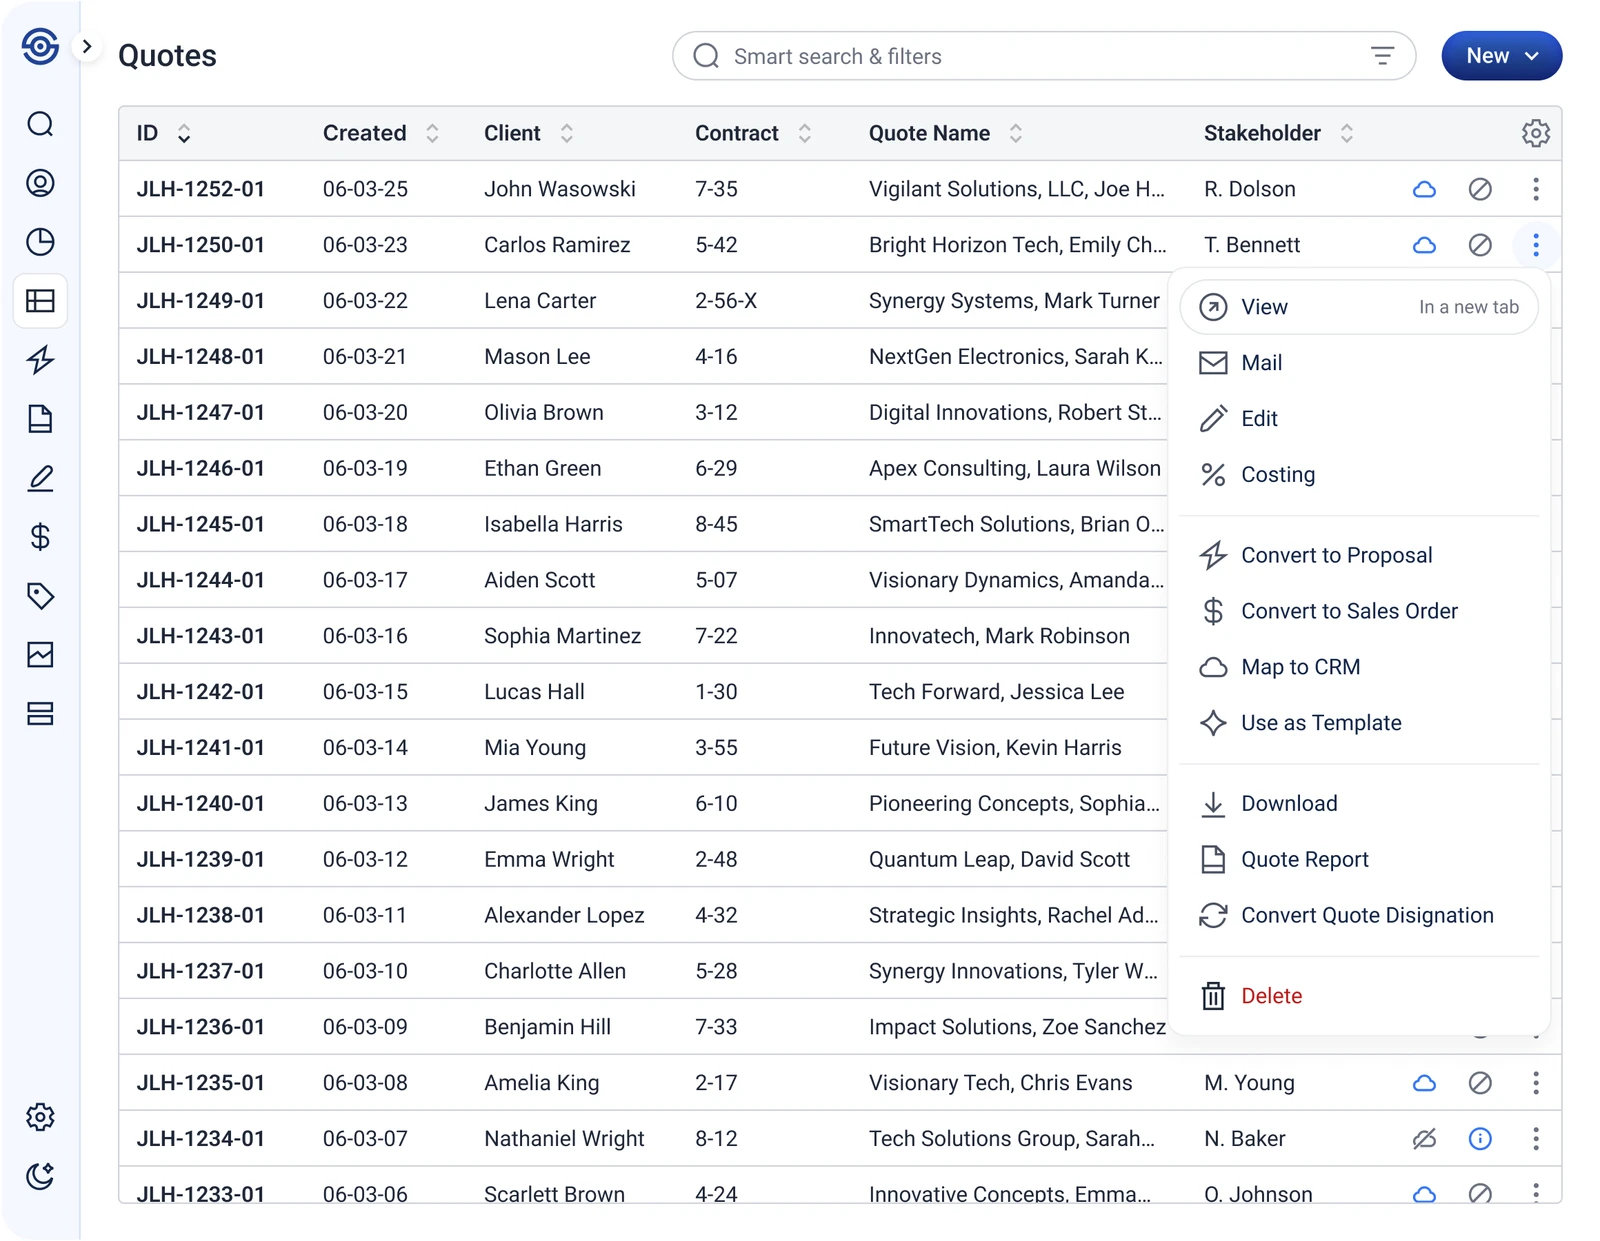The image size is (1600, 1241).
Task: Toggle dark mode moon icon
Action: pyautogui.click(x=40, y=1176)
